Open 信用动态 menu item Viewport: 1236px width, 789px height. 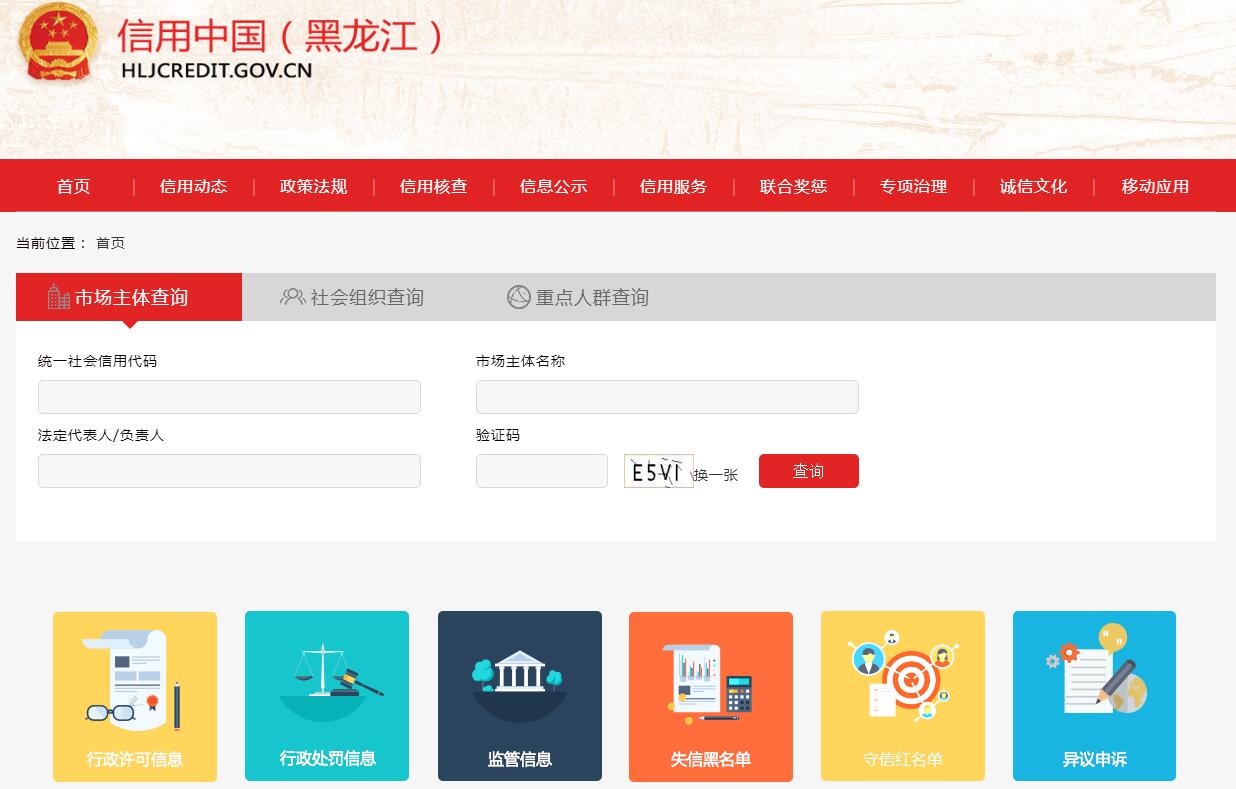point(194,186)
